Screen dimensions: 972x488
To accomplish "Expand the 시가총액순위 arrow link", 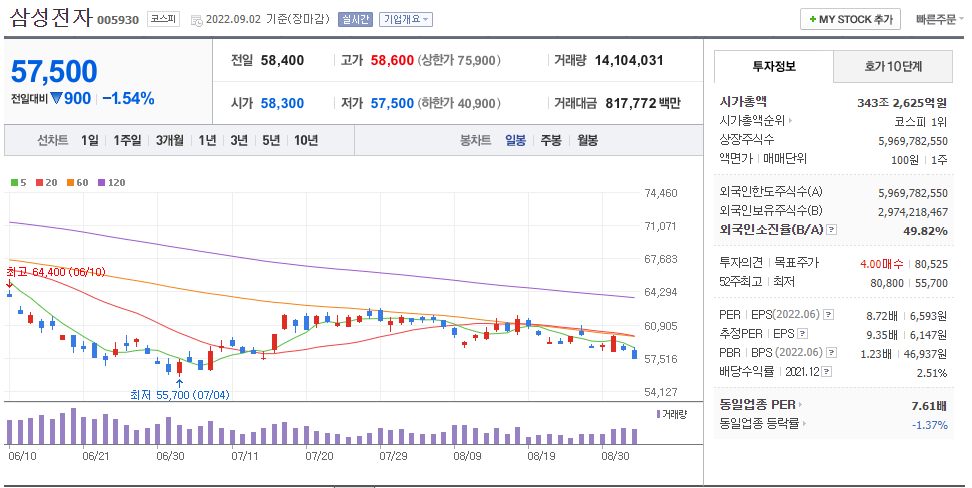I will [790, 120].
